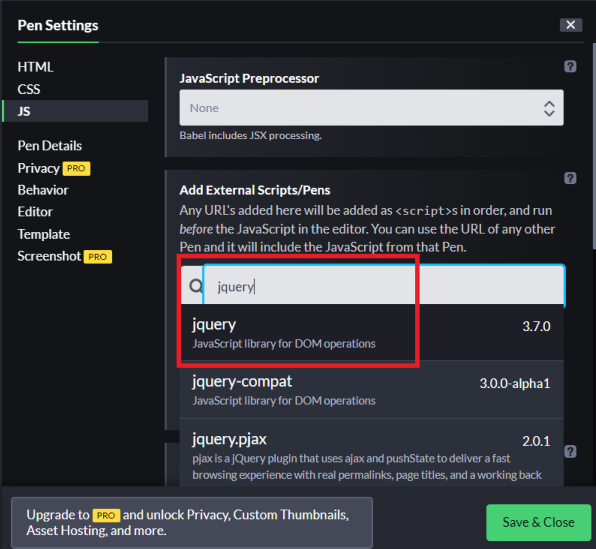
Task: Select the jquery 3.7.0 search result
Action: [371, 333]
